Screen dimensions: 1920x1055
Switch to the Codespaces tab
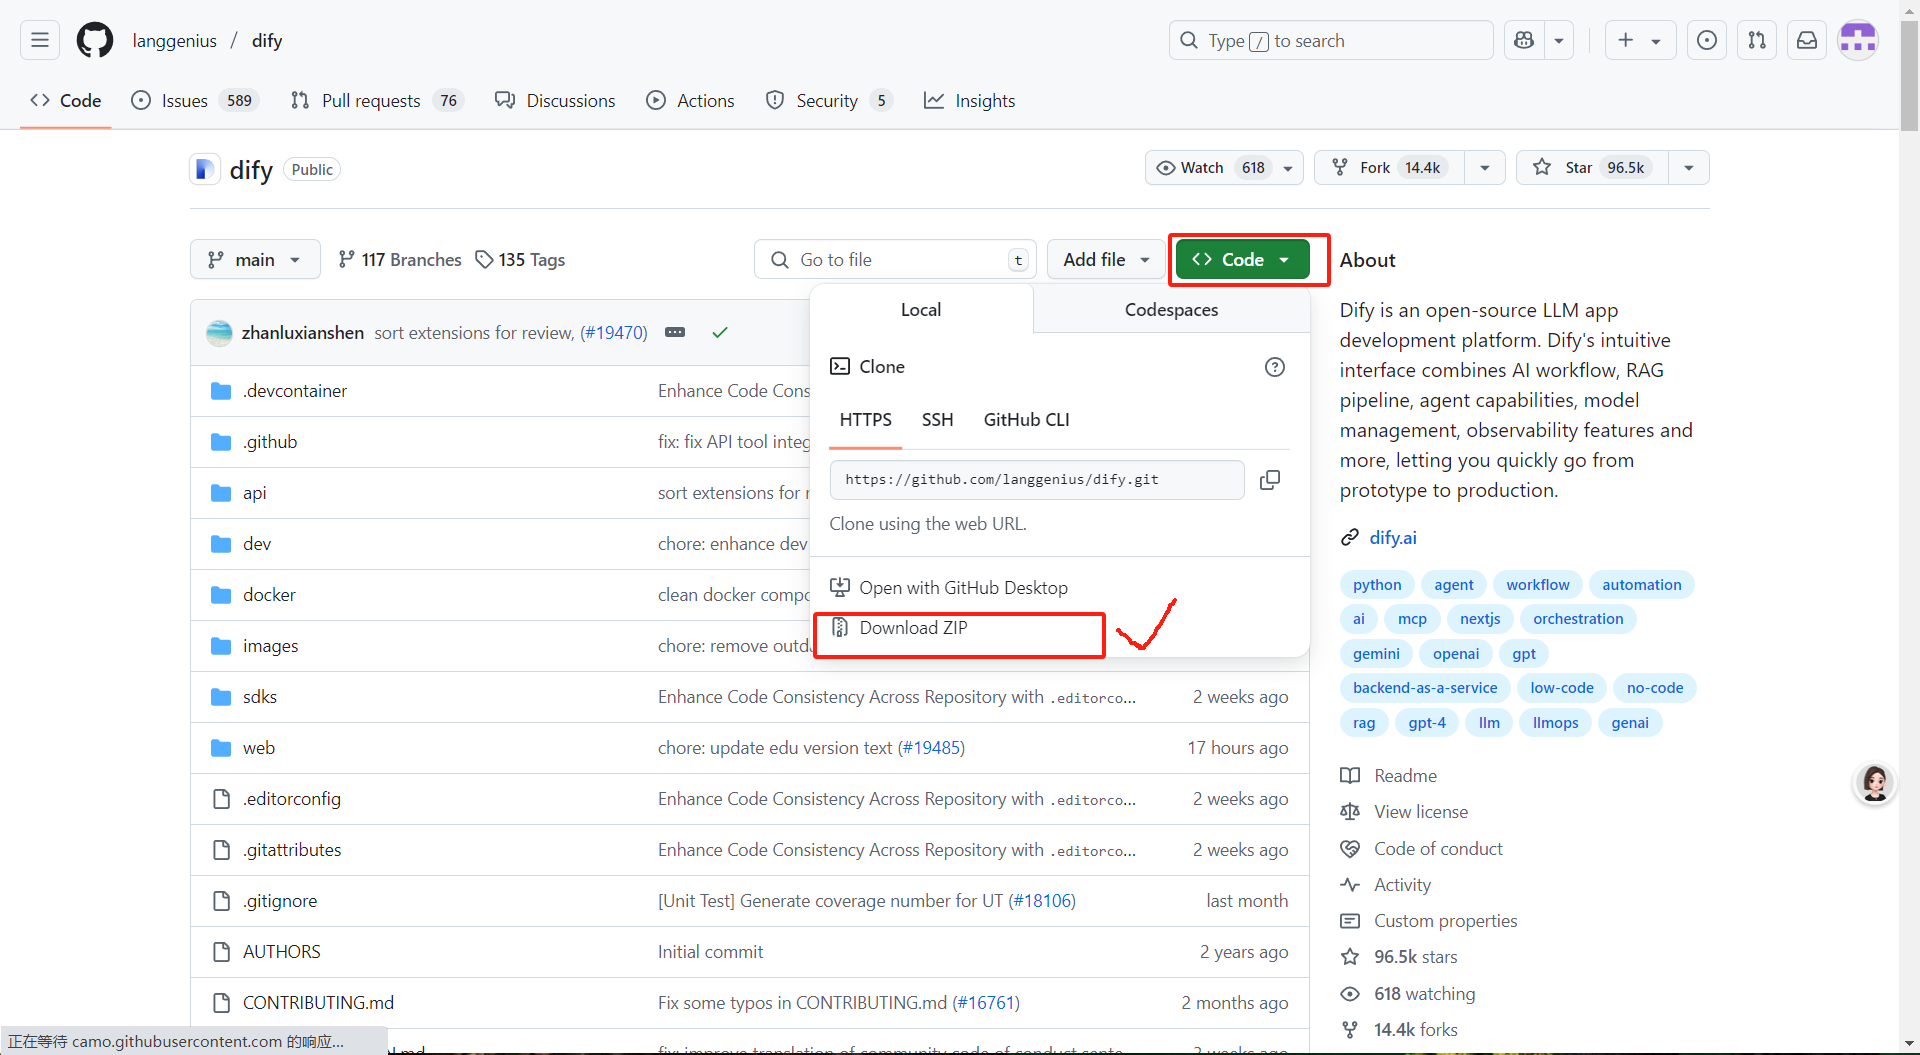click(x=1171, y=310)
